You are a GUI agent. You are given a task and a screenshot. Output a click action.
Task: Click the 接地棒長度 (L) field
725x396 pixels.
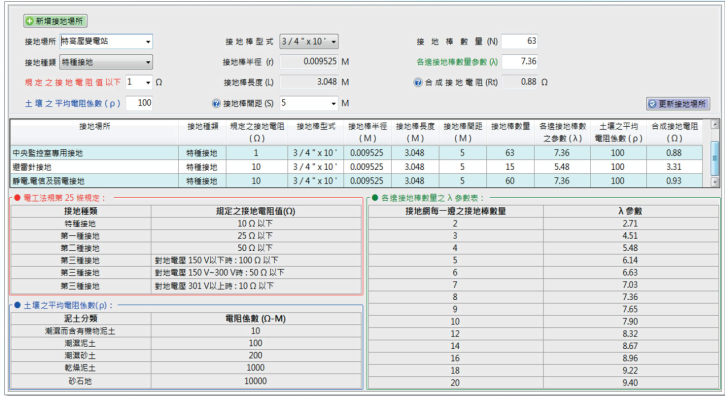(309, 82)
